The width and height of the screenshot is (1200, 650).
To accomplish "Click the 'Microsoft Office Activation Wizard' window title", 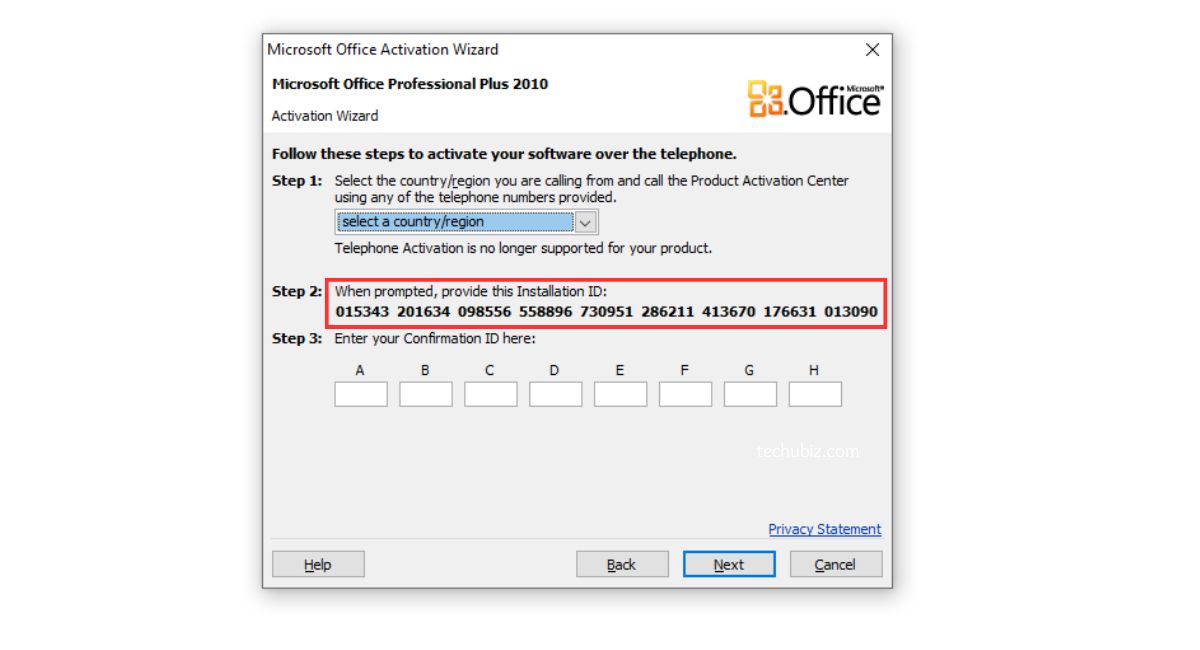I will [x=383, y=49].
